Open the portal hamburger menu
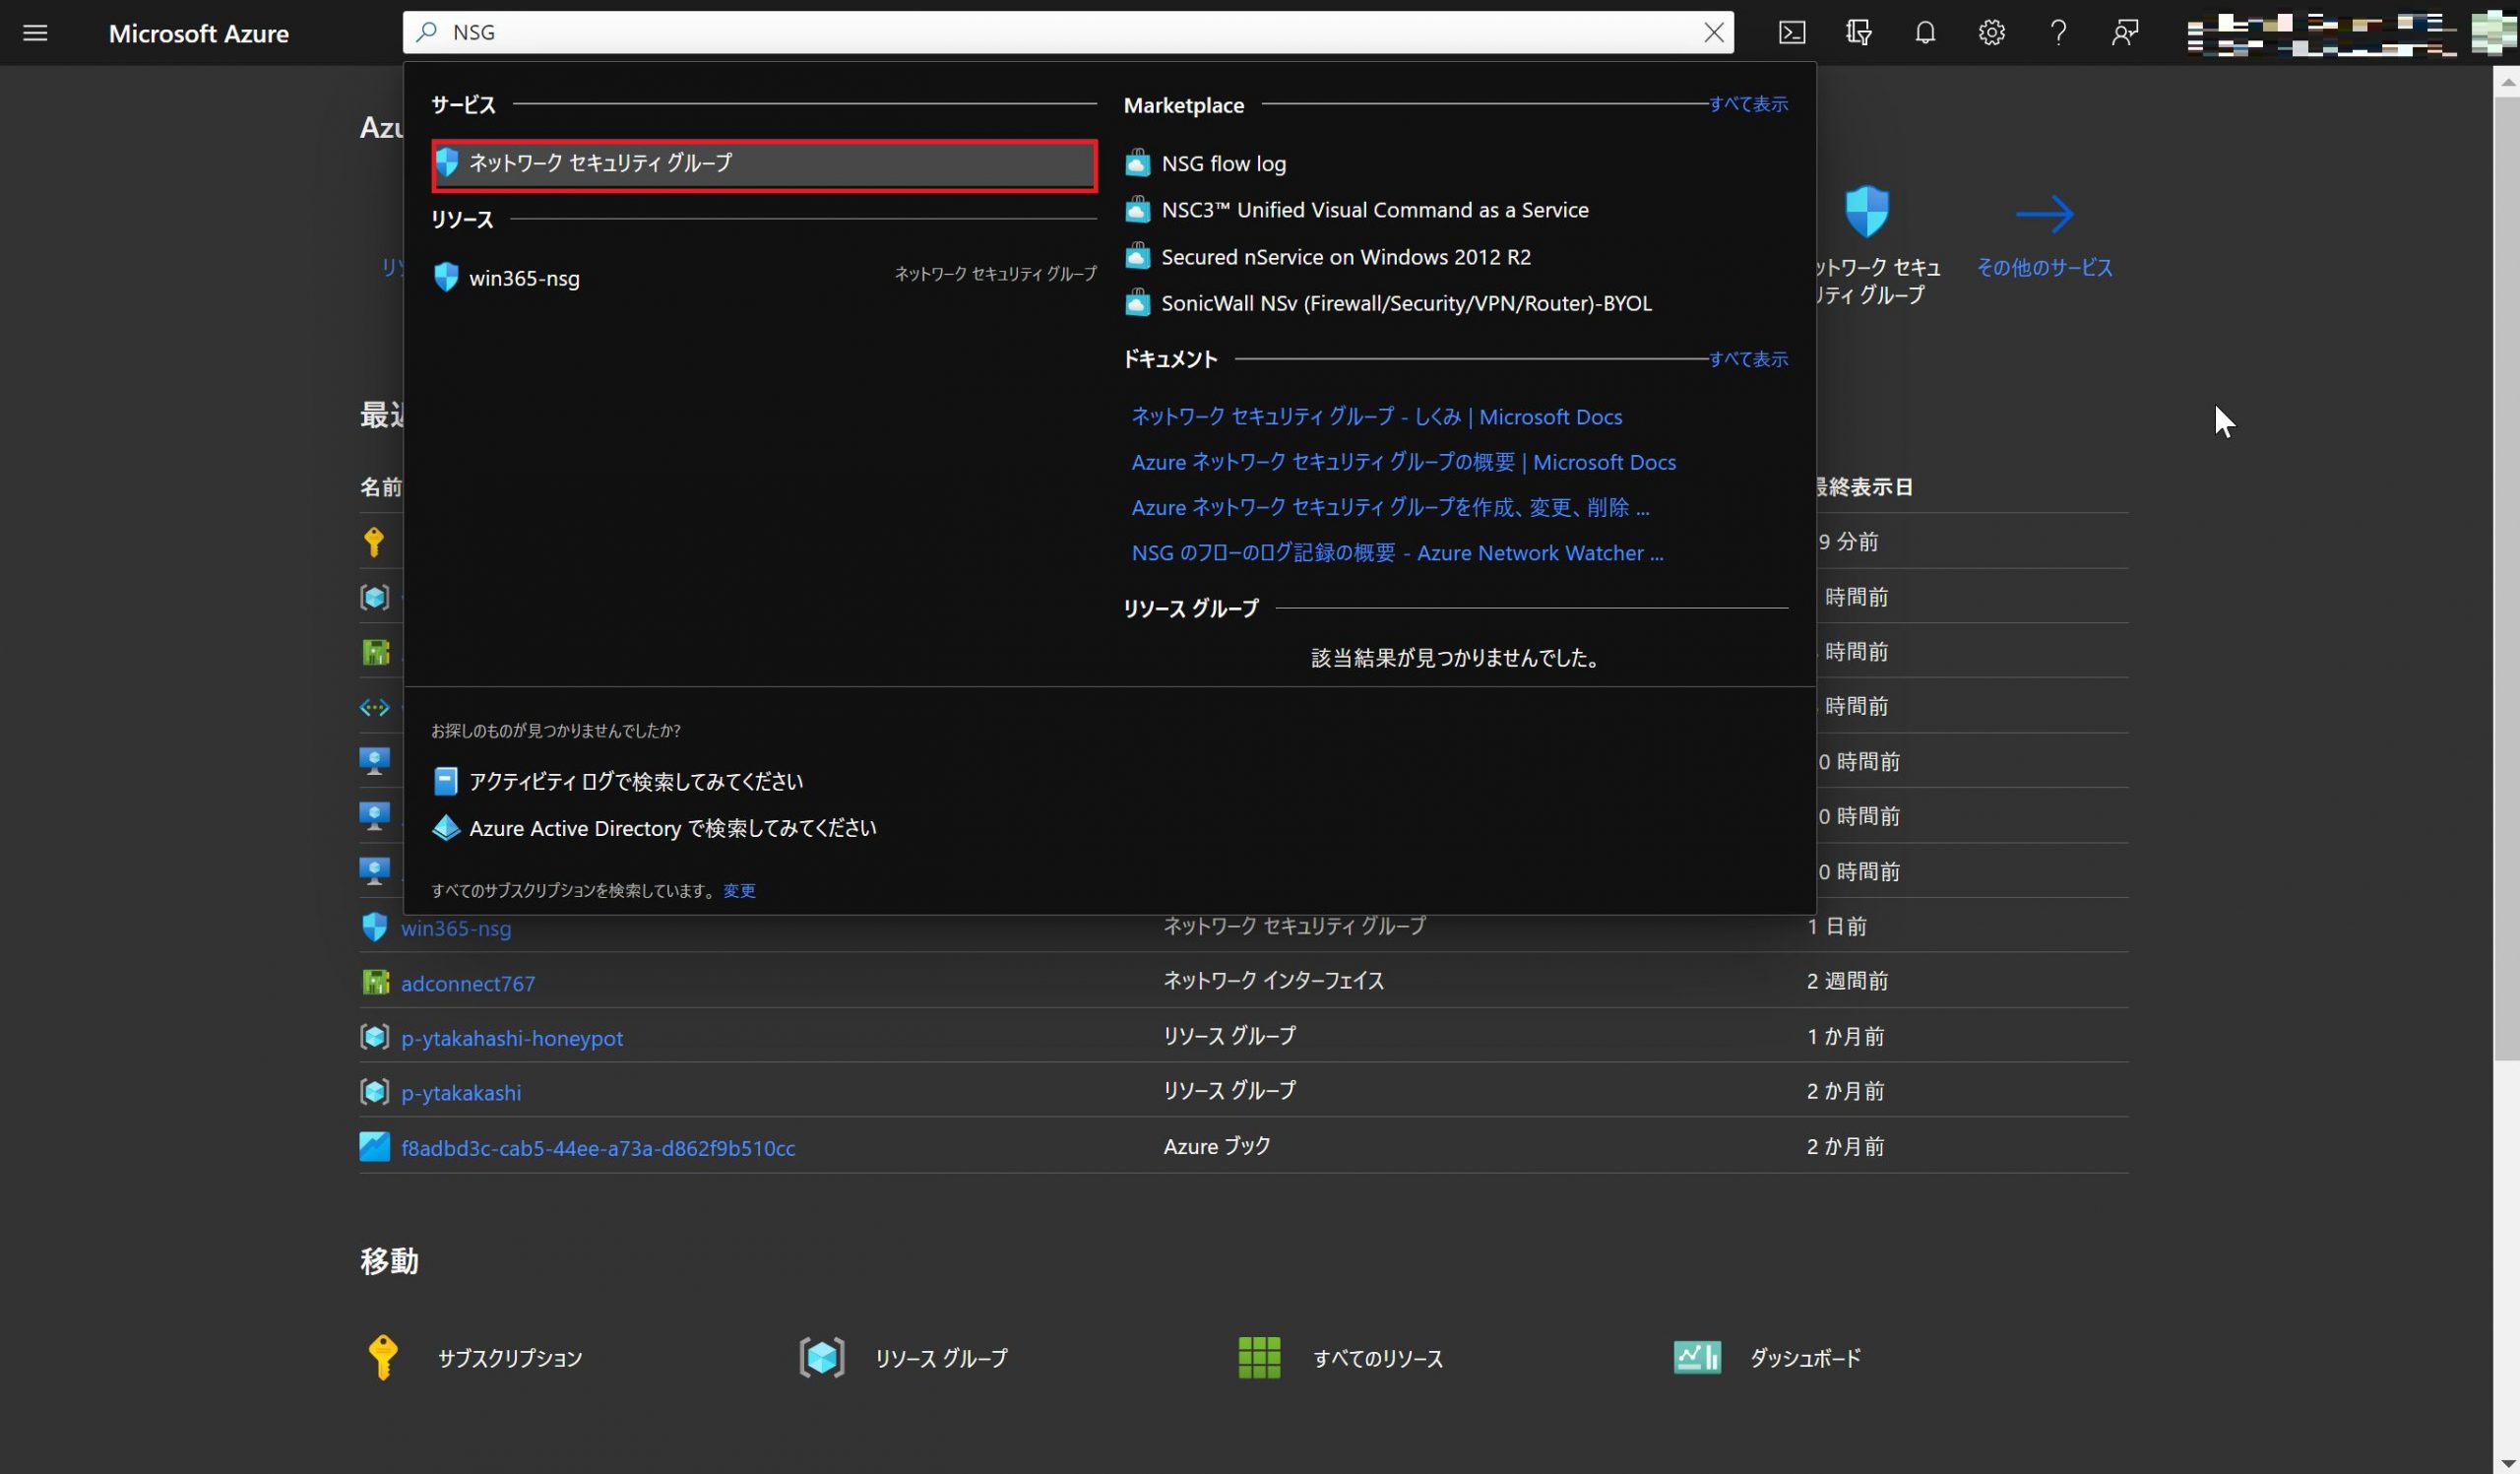Viewport: 2520px width, 1474px height. [35, 33]
